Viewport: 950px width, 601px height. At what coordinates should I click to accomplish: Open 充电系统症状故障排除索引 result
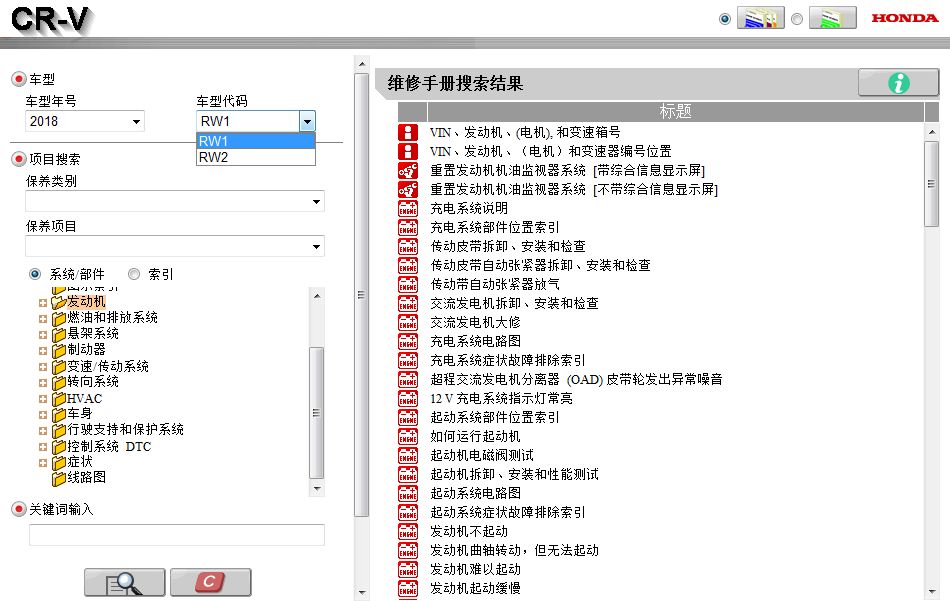pos(508,360)
